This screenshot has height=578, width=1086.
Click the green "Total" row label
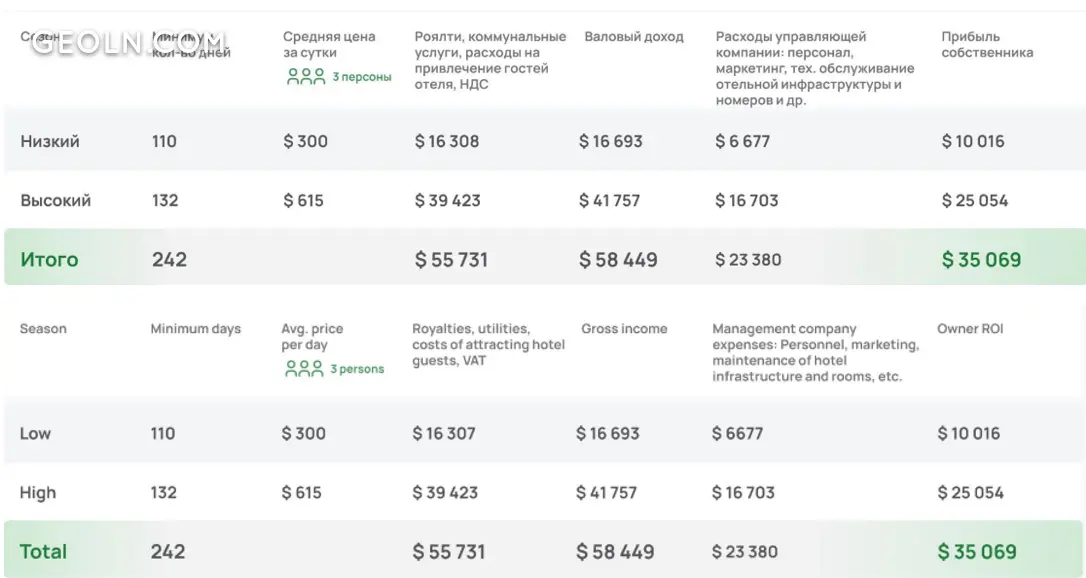[44, 551]
